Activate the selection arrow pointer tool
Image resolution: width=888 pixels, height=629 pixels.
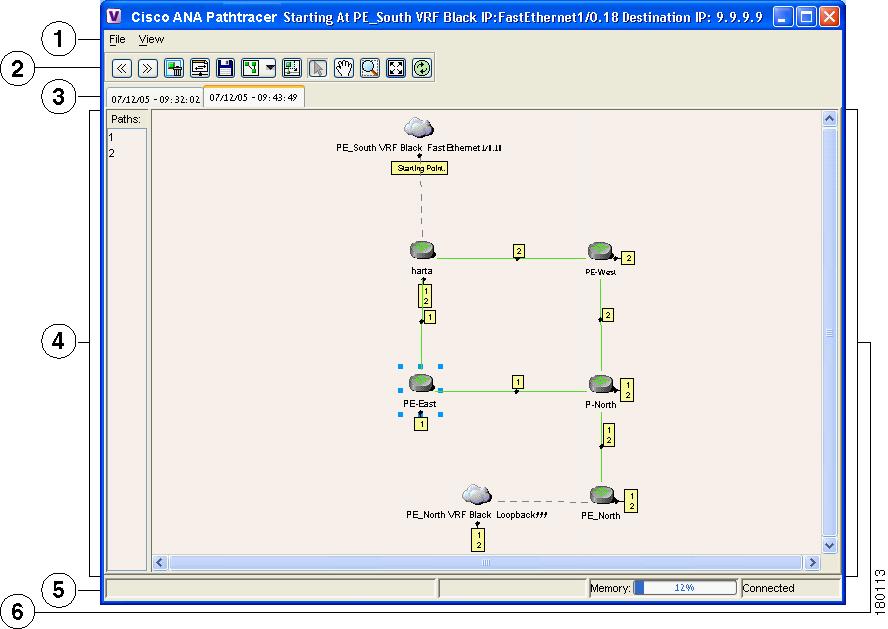tap(318, 69)
